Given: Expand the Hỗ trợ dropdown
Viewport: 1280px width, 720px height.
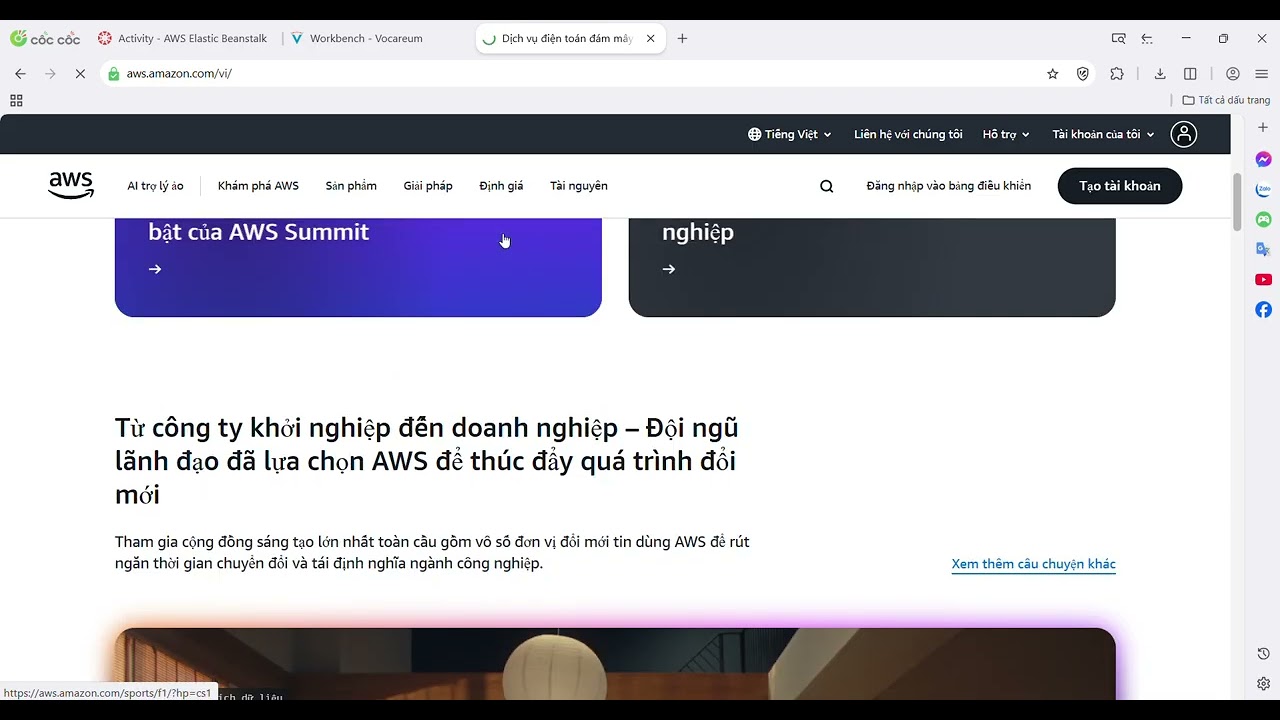Looking at the screenshot, I should (x=1006, y=134).
